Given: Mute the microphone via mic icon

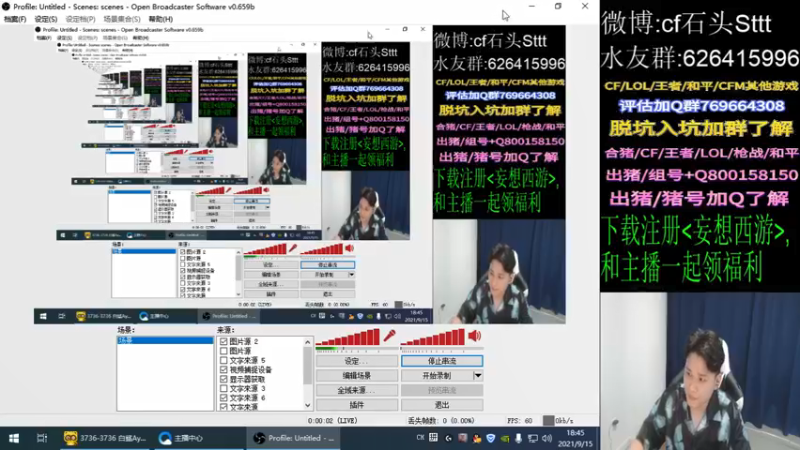Looking at the screenshot, I should (389, 336).
